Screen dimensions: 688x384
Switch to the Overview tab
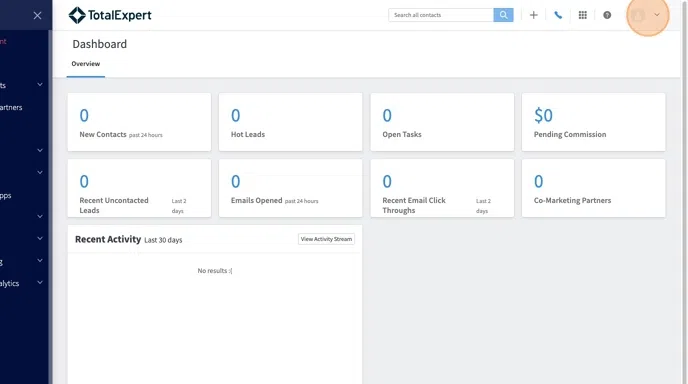(x=86, y=64)
